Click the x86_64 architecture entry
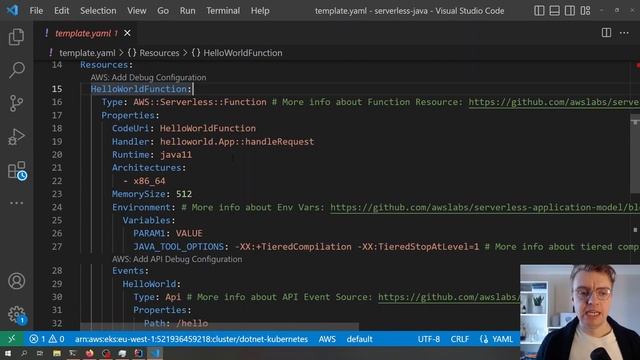Image resolution: width=640 pixels, height=360 pixels. point(149,181)
